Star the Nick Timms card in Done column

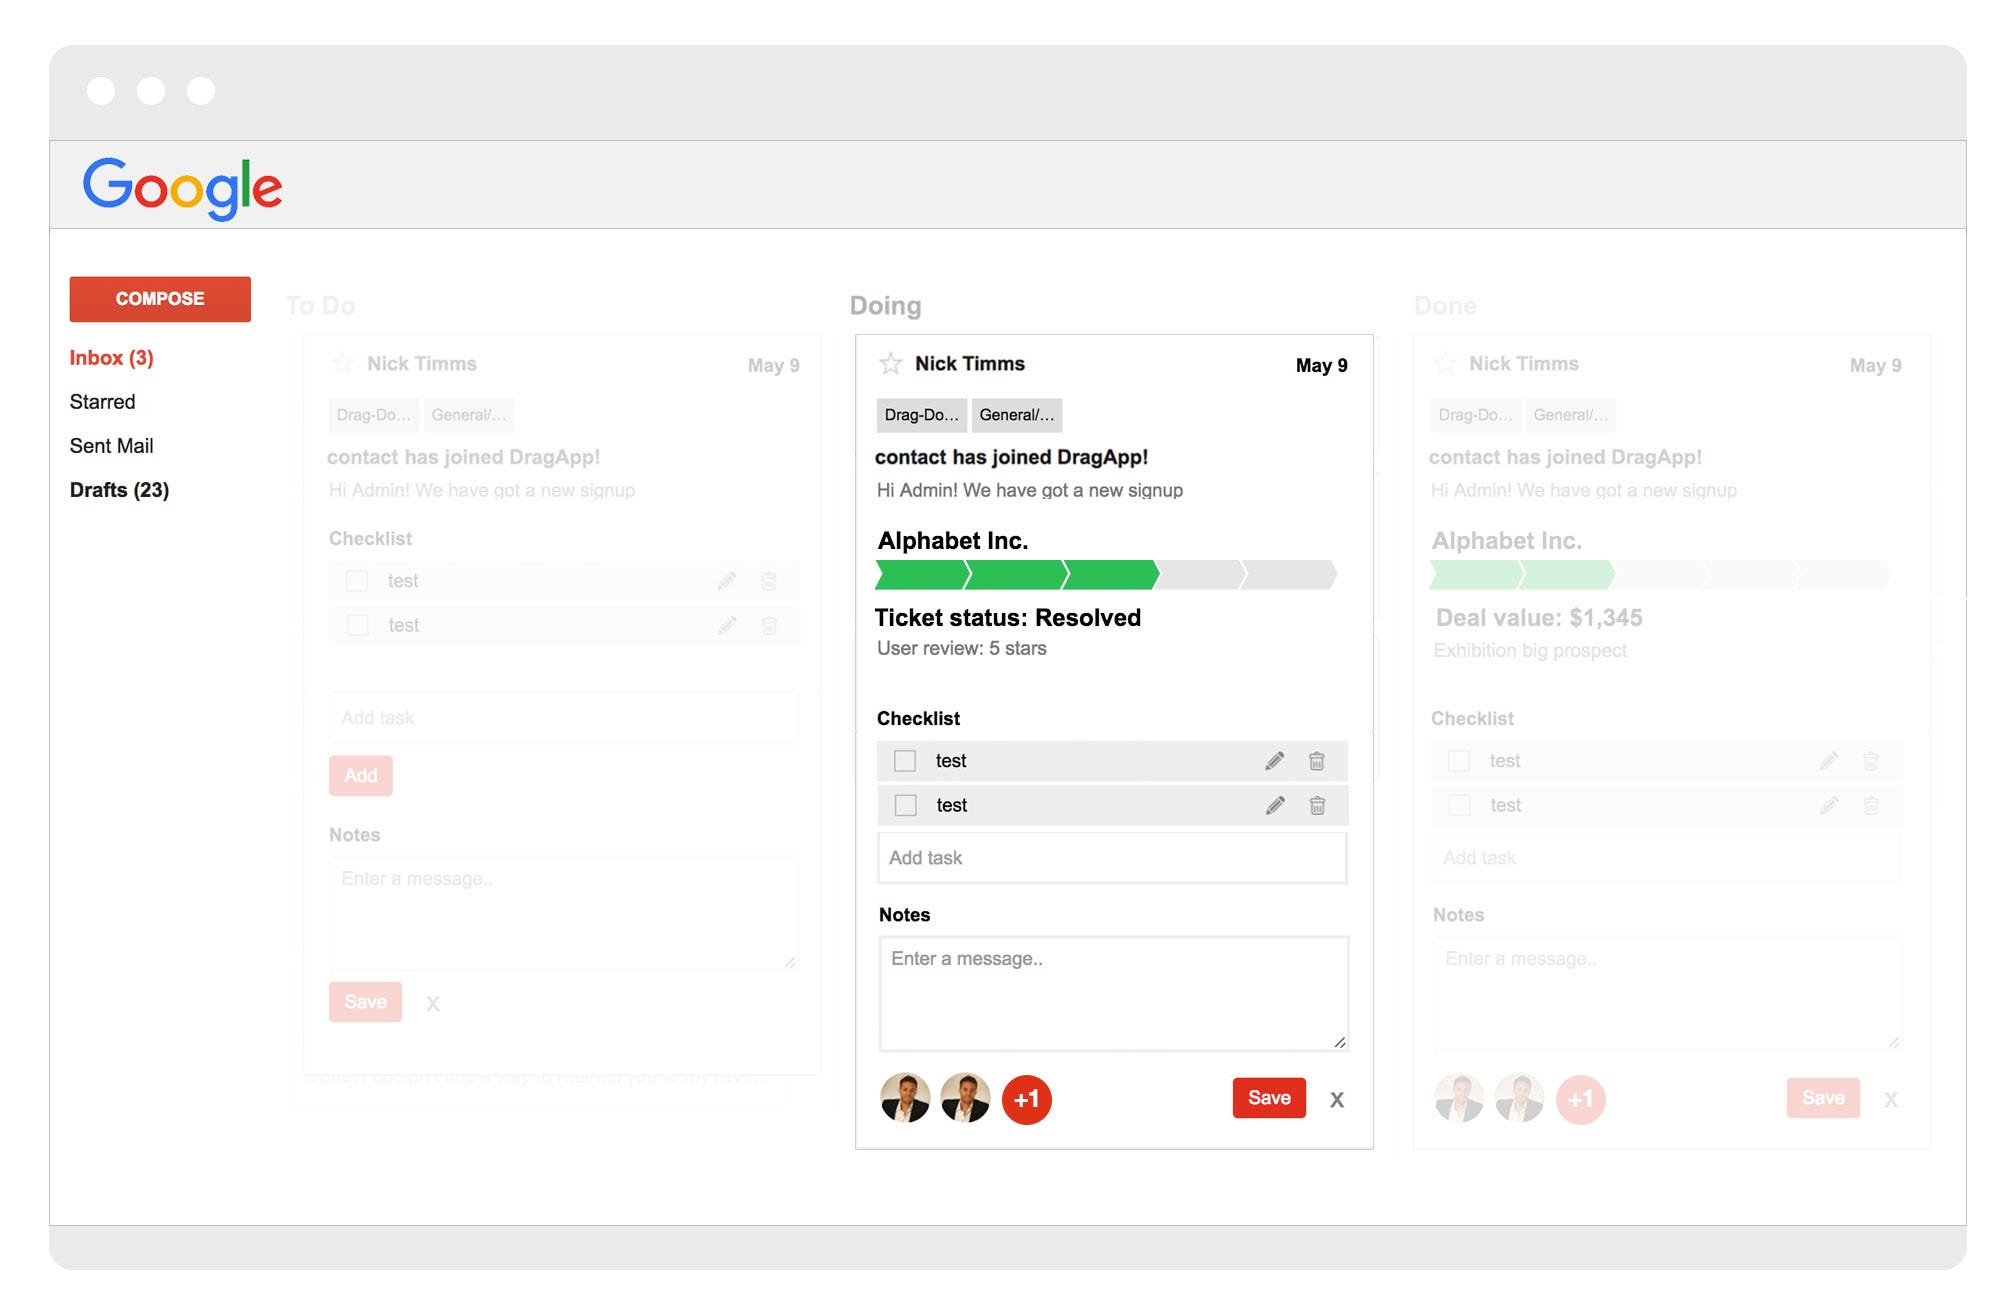[1444, 363]
